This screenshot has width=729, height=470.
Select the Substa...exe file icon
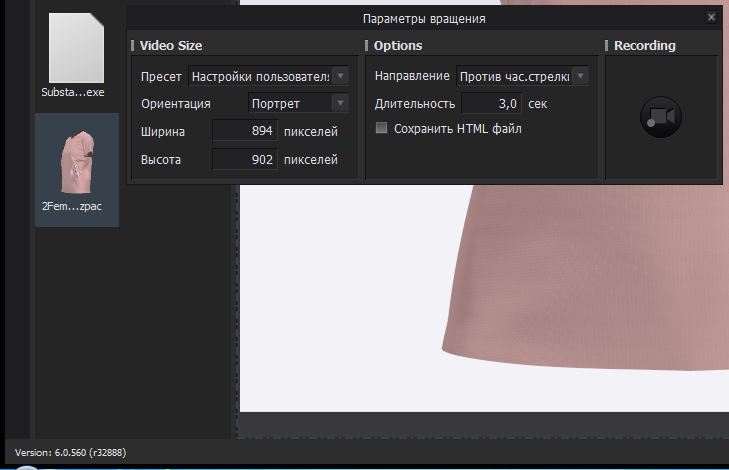[x=74, y=55]
